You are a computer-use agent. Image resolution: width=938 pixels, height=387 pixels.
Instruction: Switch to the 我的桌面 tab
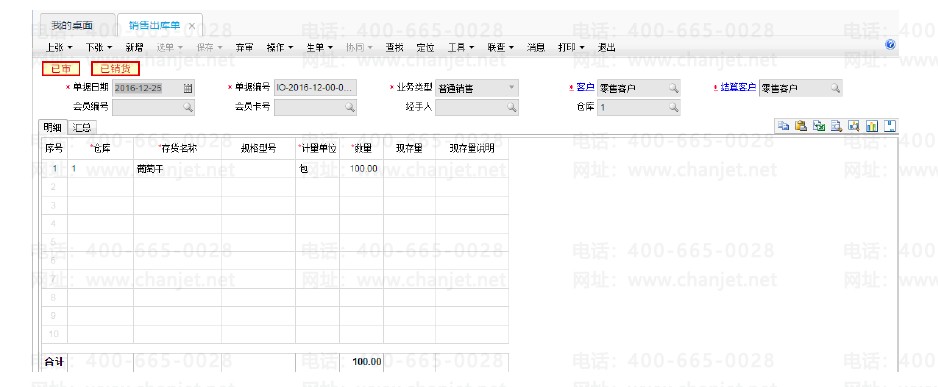(72, 26)
